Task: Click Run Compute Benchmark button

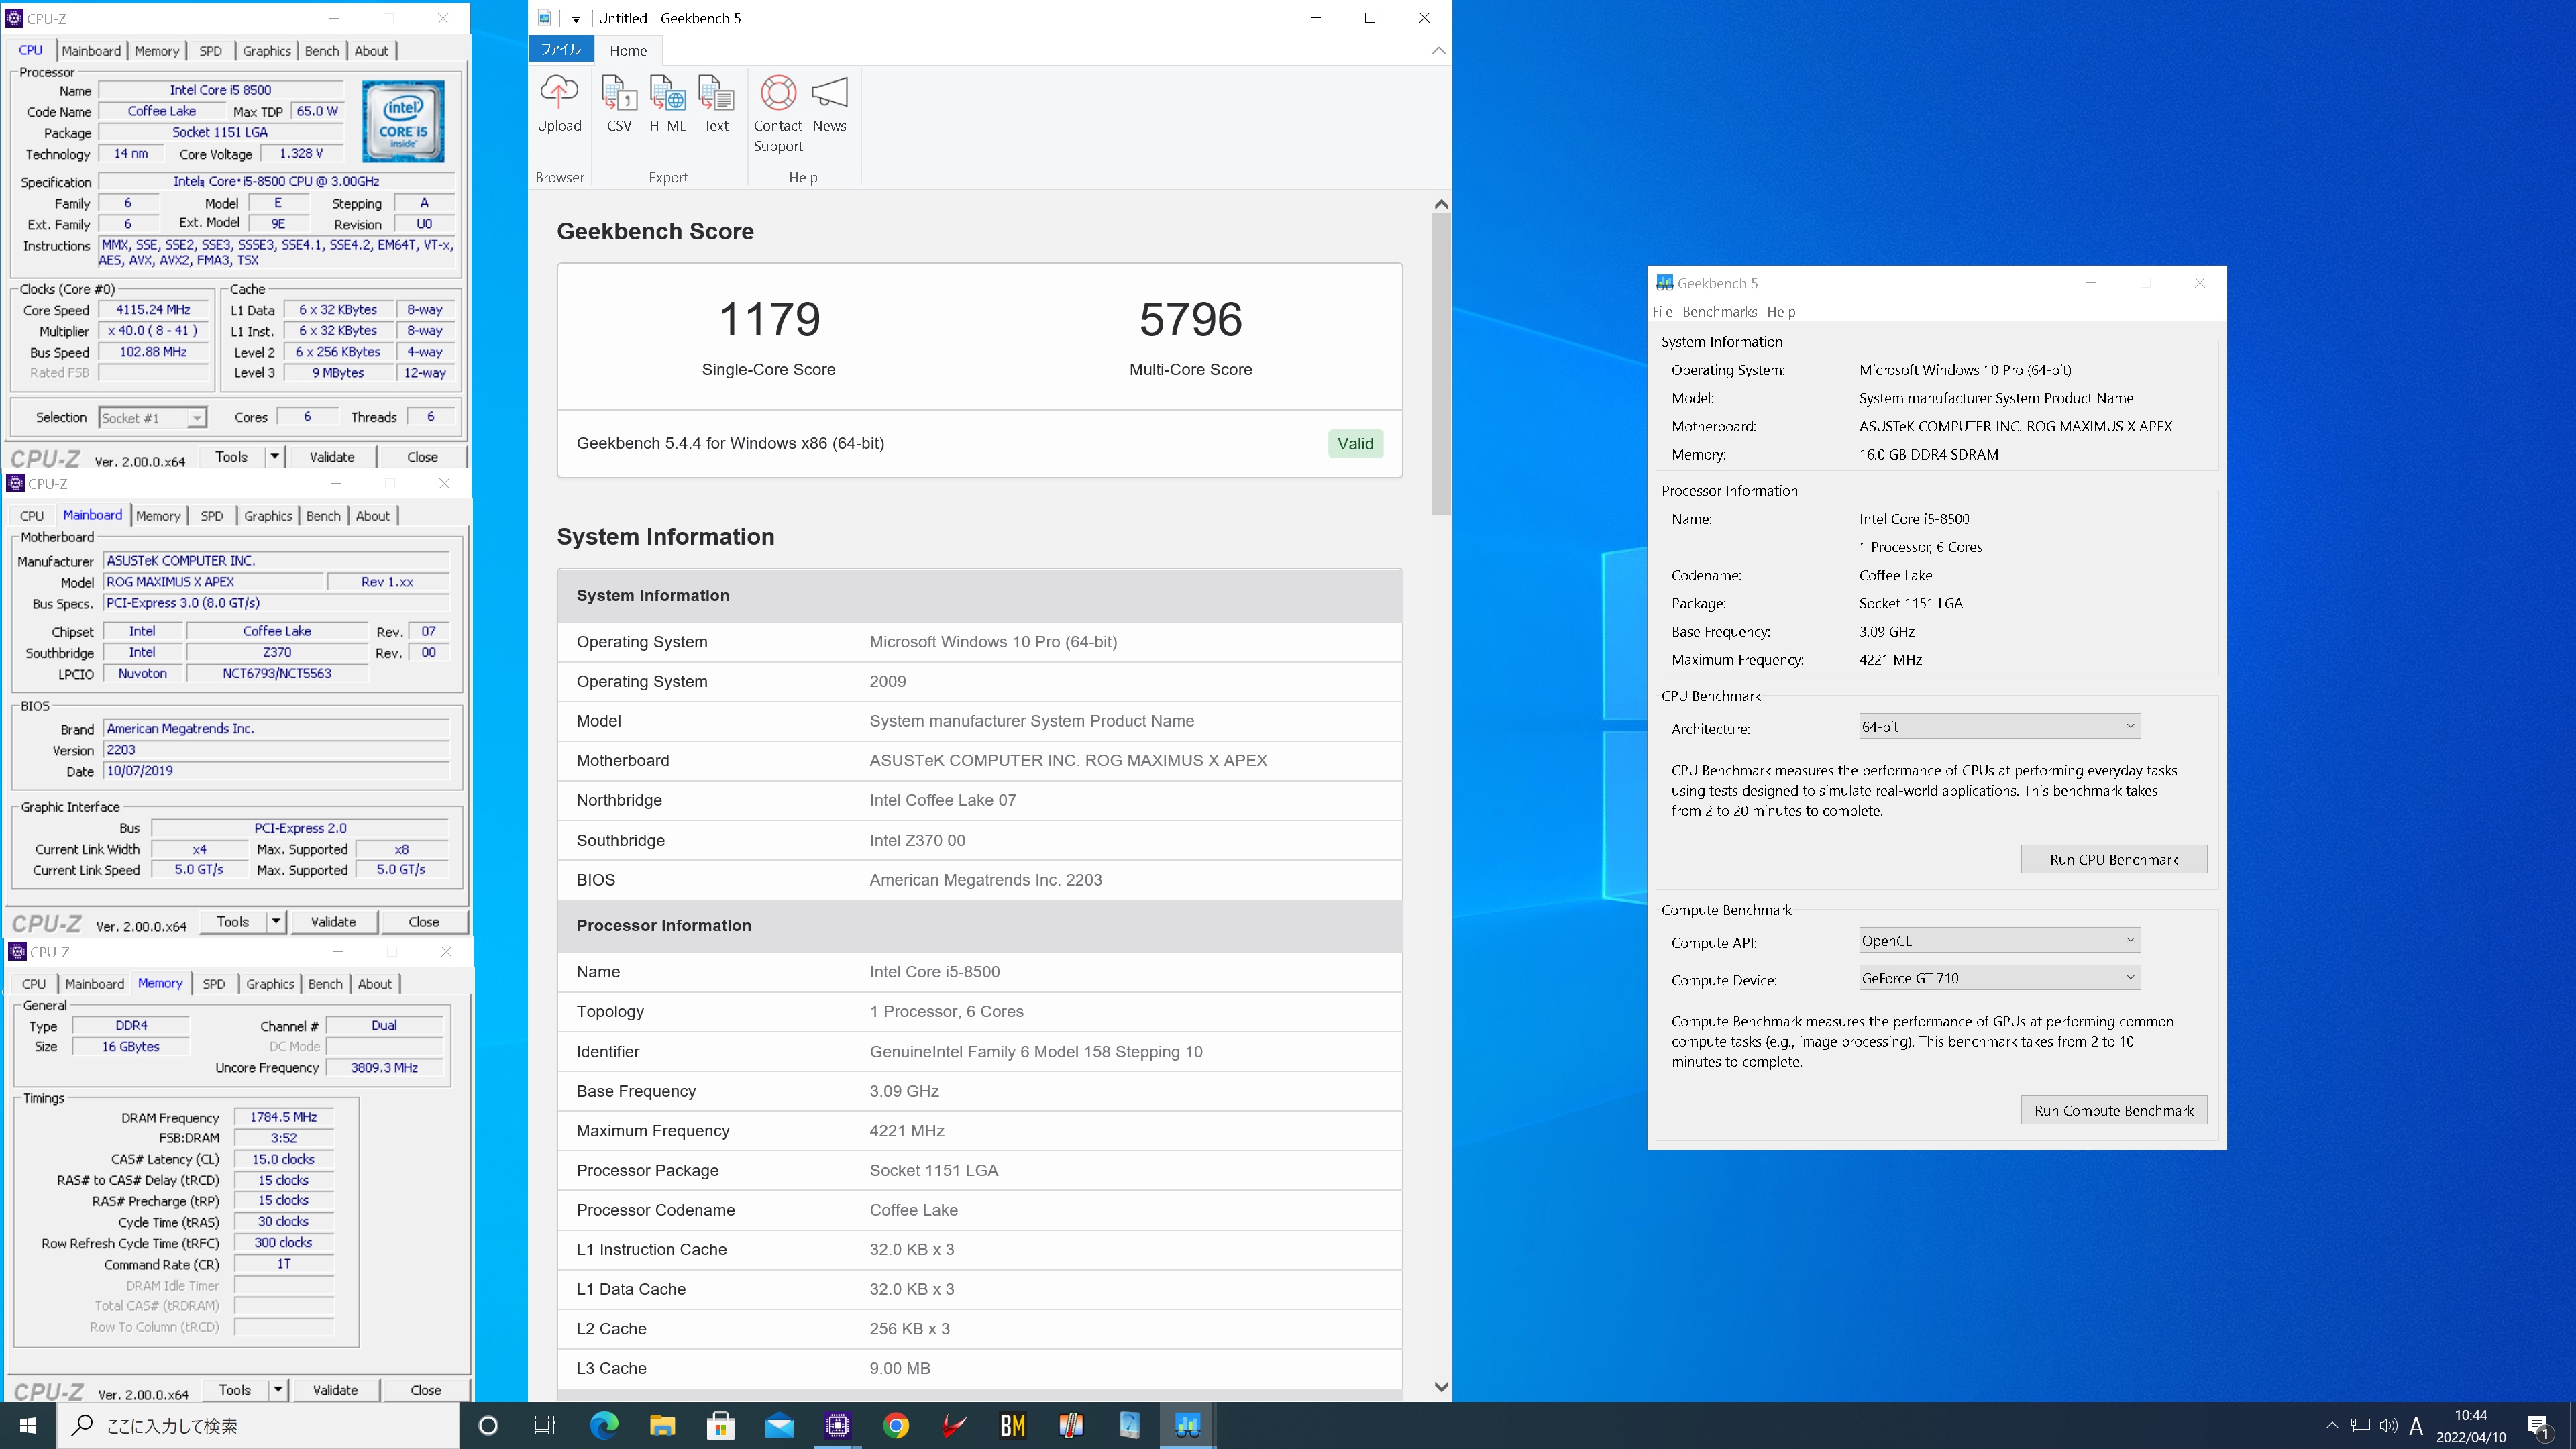Action: 2113,1110
